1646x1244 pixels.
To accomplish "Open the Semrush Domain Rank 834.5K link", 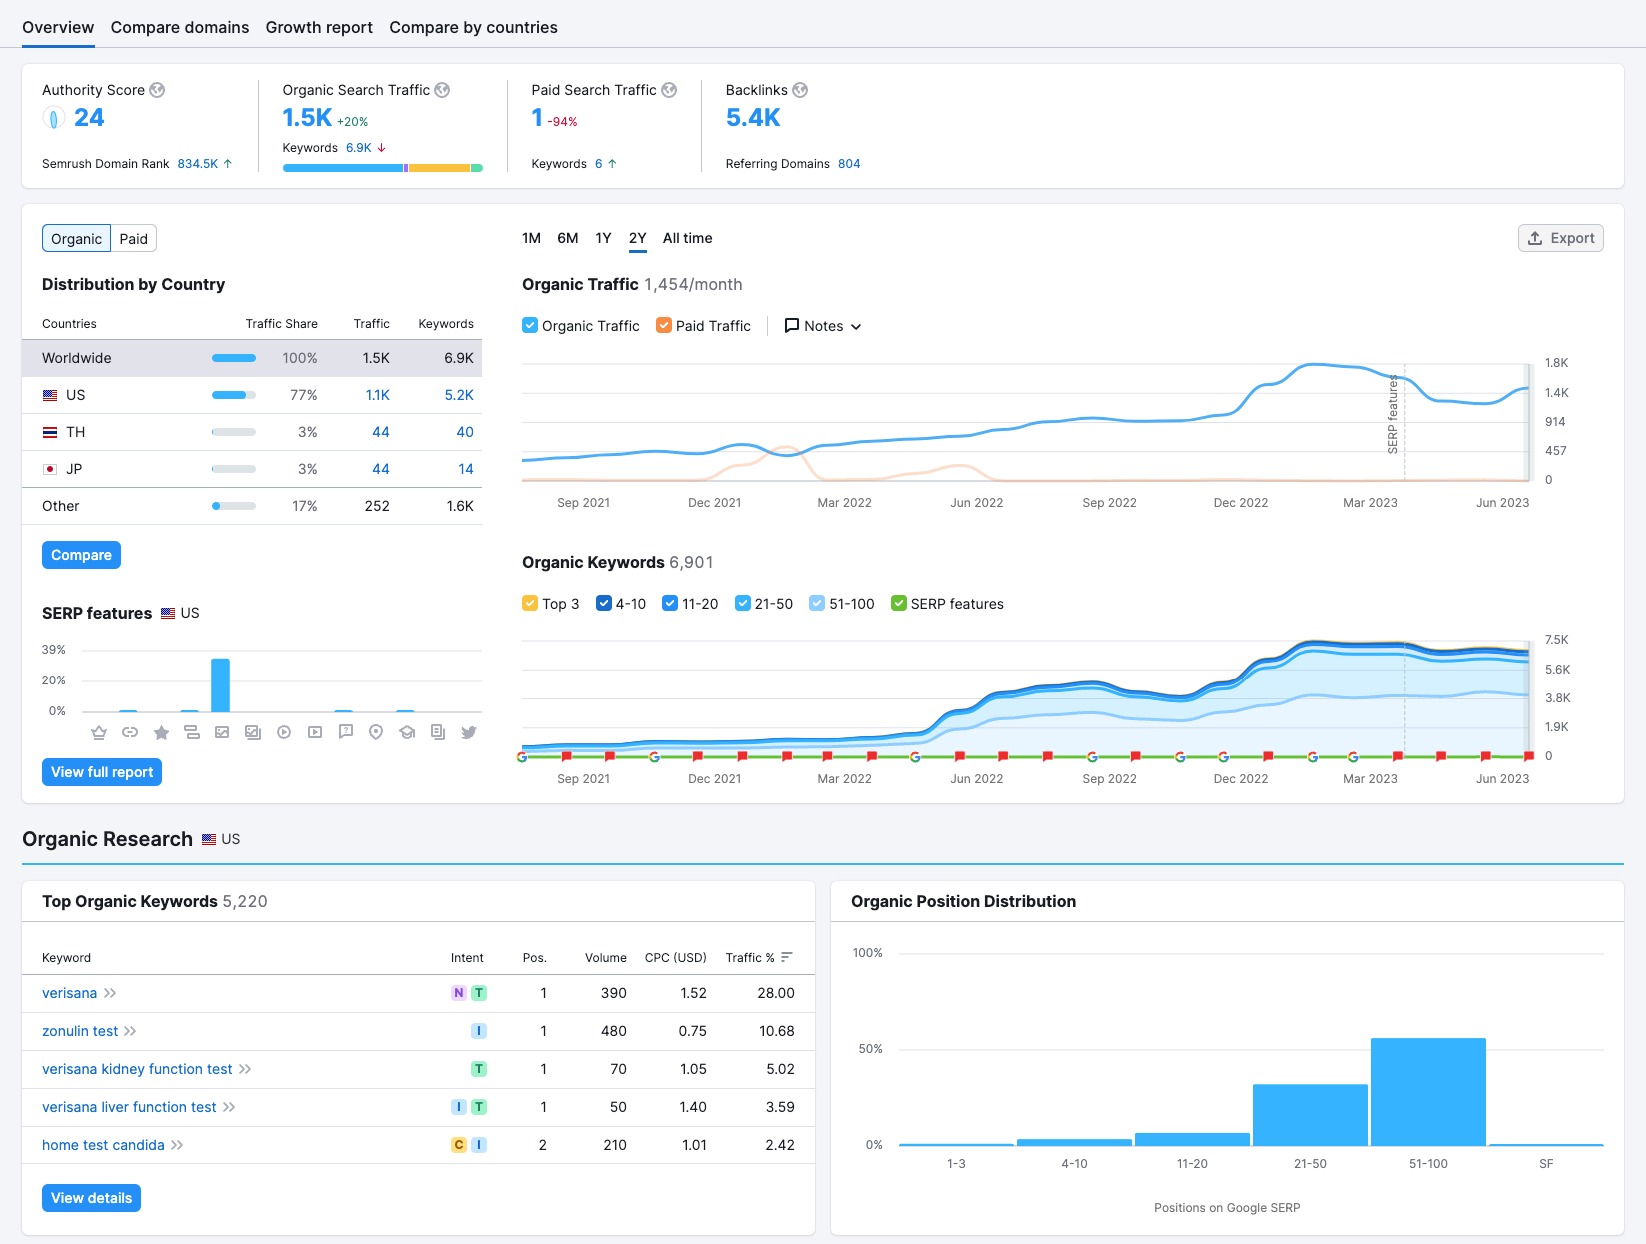I will (198, 164).
